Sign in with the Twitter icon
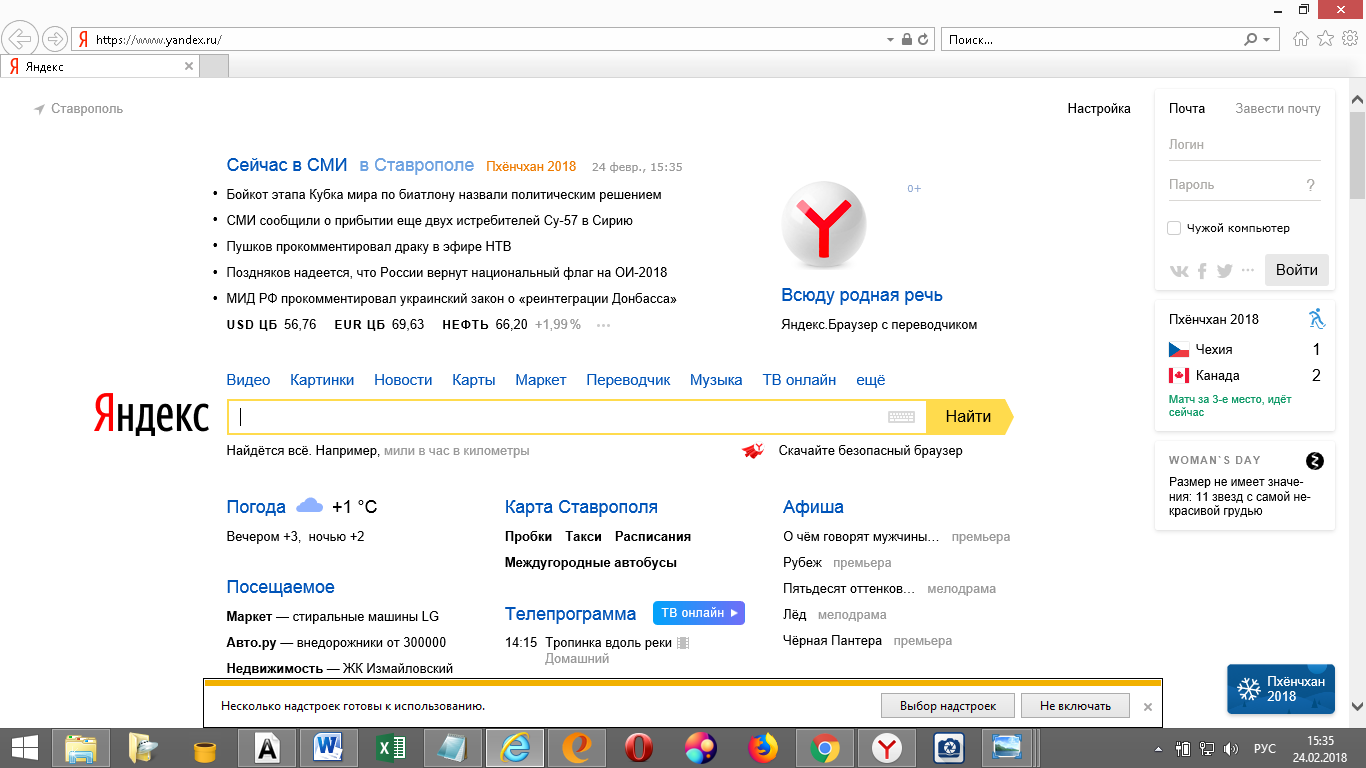Viewport: 1366px width, 768px height. [x=1224, y=270]
